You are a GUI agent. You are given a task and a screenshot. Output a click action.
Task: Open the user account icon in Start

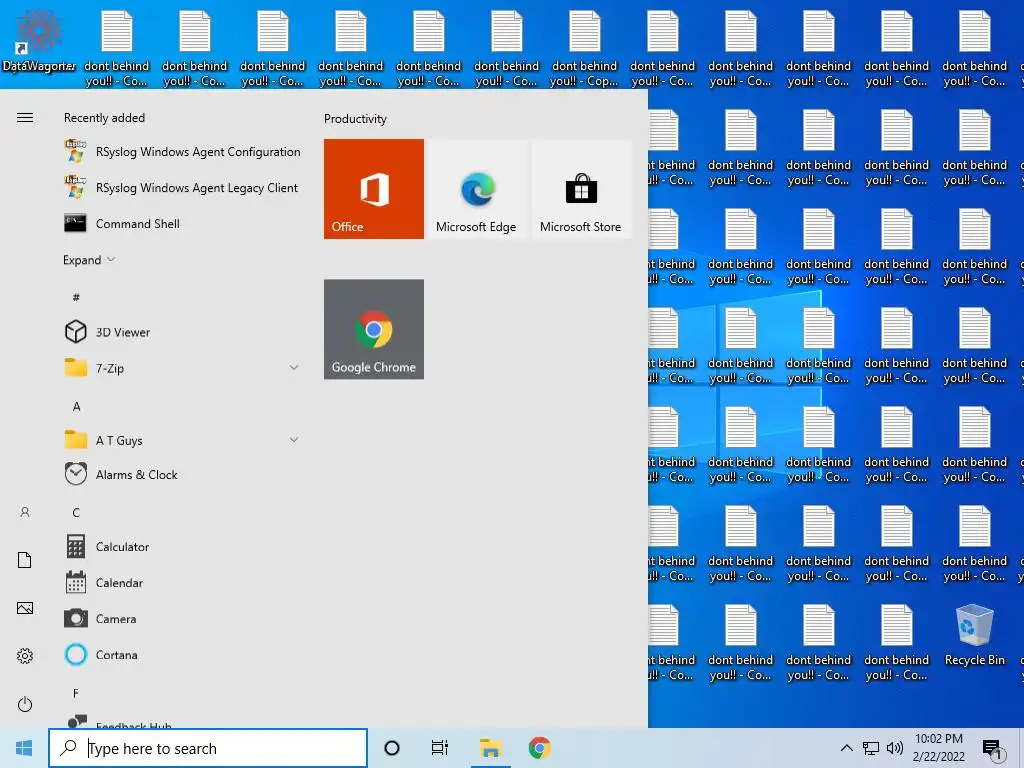pos(25,513)
